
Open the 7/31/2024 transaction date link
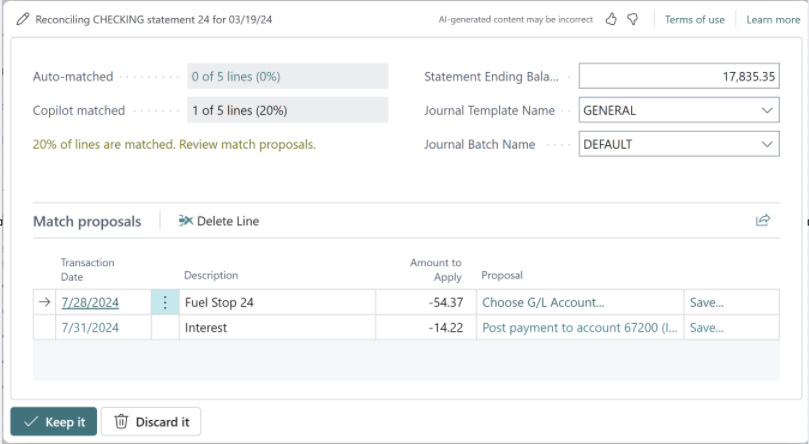(90, 327)
